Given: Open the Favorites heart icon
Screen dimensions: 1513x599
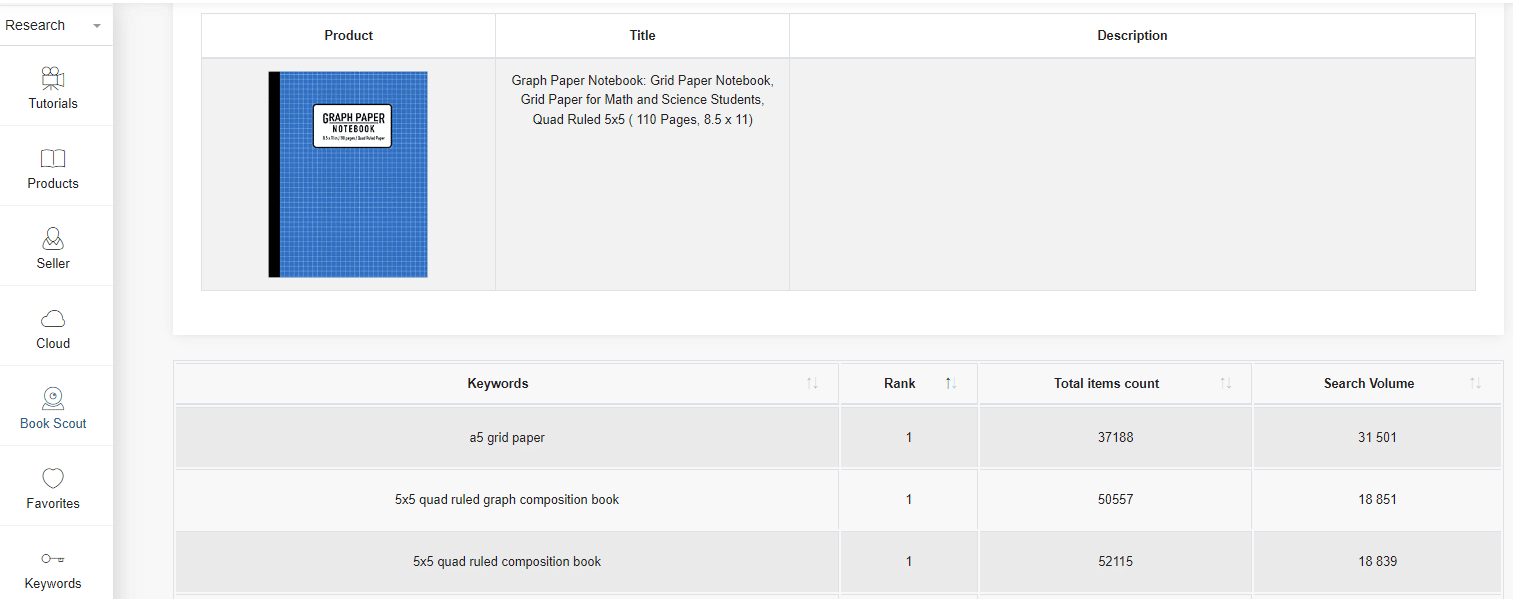Looking at the screenshot, I should click(53, 478).
